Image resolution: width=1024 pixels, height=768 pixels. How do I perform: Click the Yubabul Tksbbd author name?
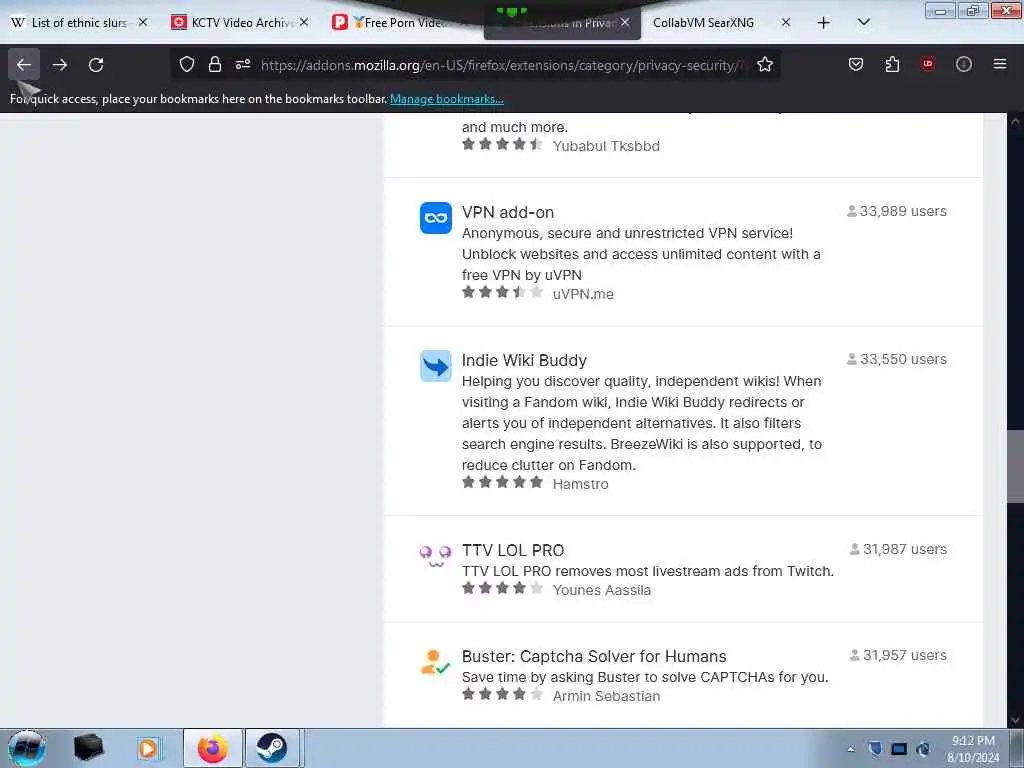pyautogui.click(x=606, y=146)
